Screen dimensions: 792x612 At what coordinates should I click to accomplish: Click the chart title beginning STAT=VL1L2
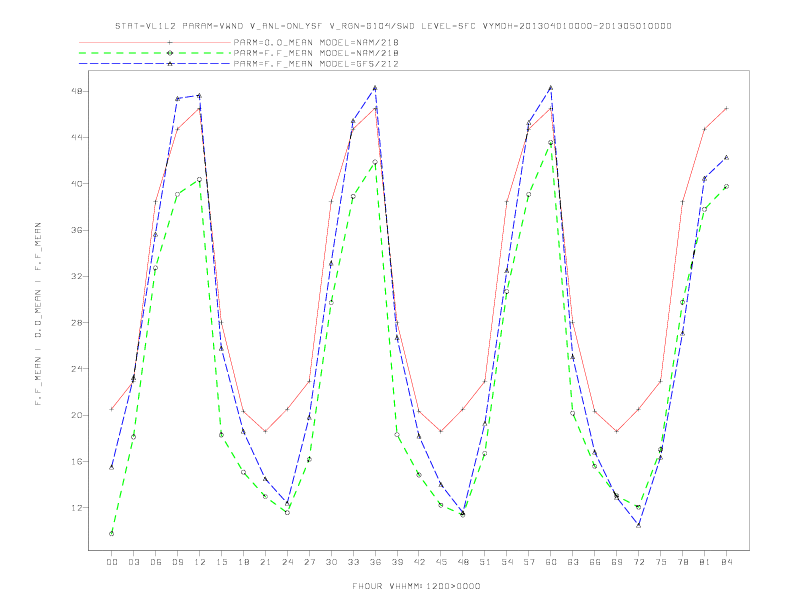tap(393, 26)
